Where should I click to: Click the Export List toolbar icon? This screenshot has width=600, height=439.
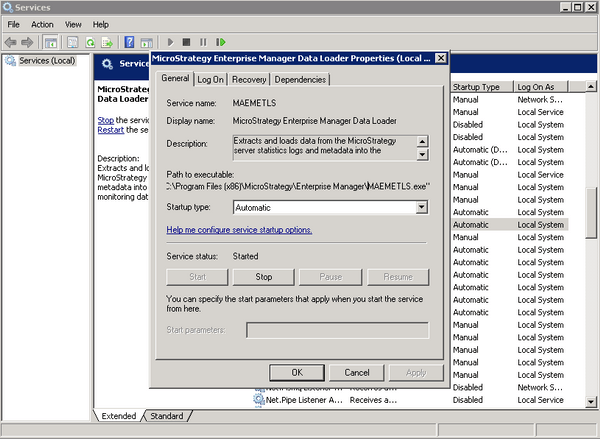coord(107,42)
